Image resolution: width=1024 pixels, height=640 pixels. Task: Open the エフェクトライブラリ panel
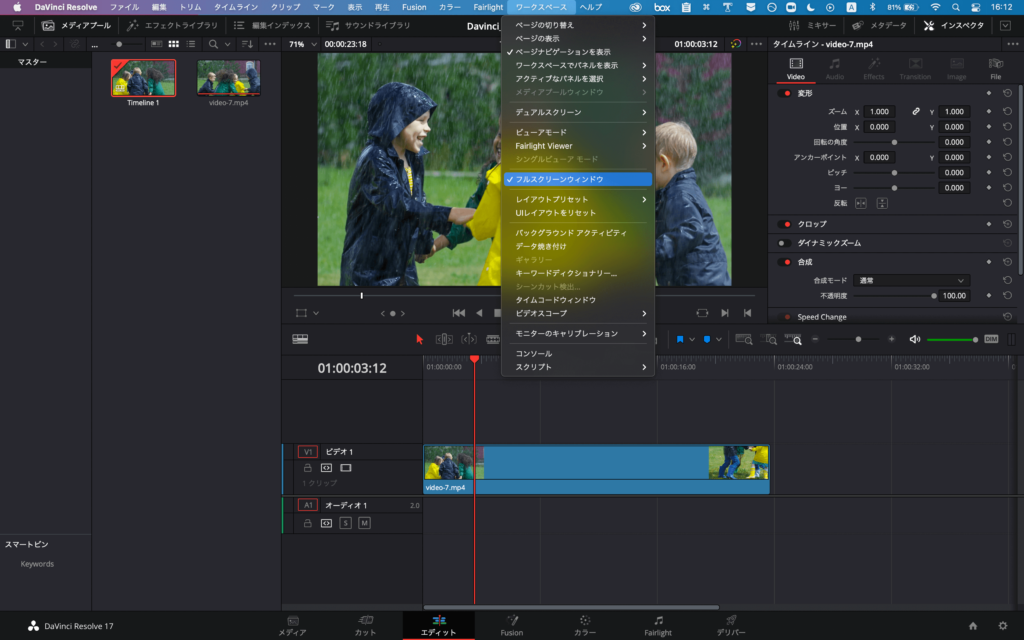pyautogui.click(x=172, y=25)
